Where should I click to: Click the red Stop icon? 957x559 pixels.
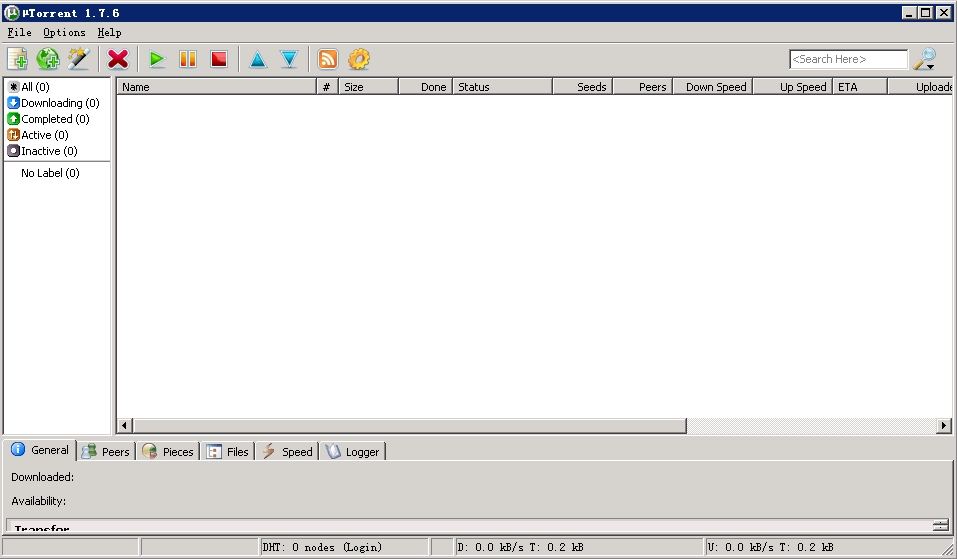coord(218,59)
